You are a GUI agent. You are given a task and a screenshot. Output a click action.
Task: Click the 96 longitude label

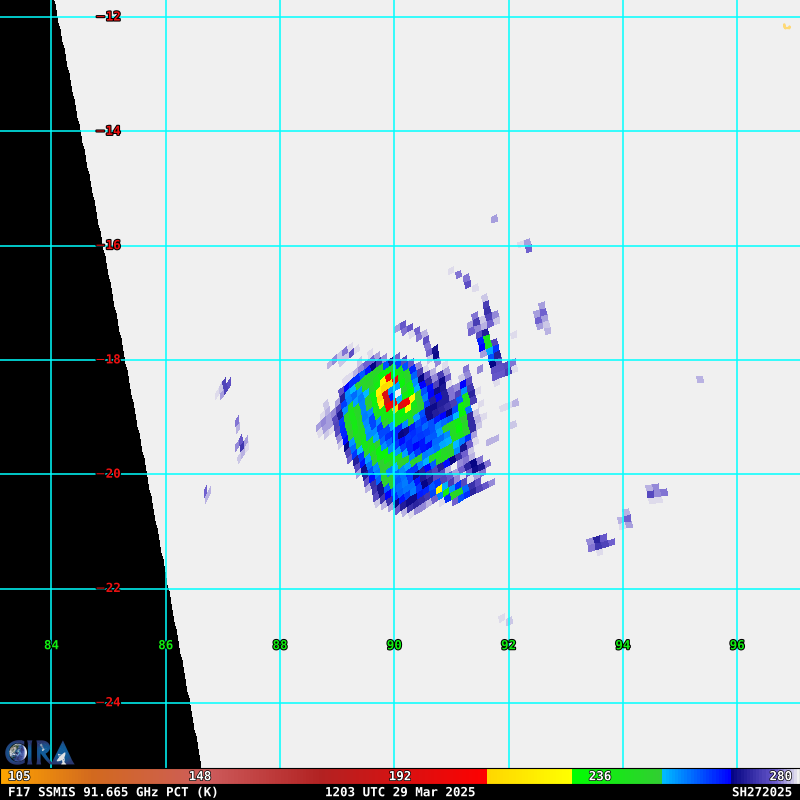pyautogui.click(x=737, y=645)
